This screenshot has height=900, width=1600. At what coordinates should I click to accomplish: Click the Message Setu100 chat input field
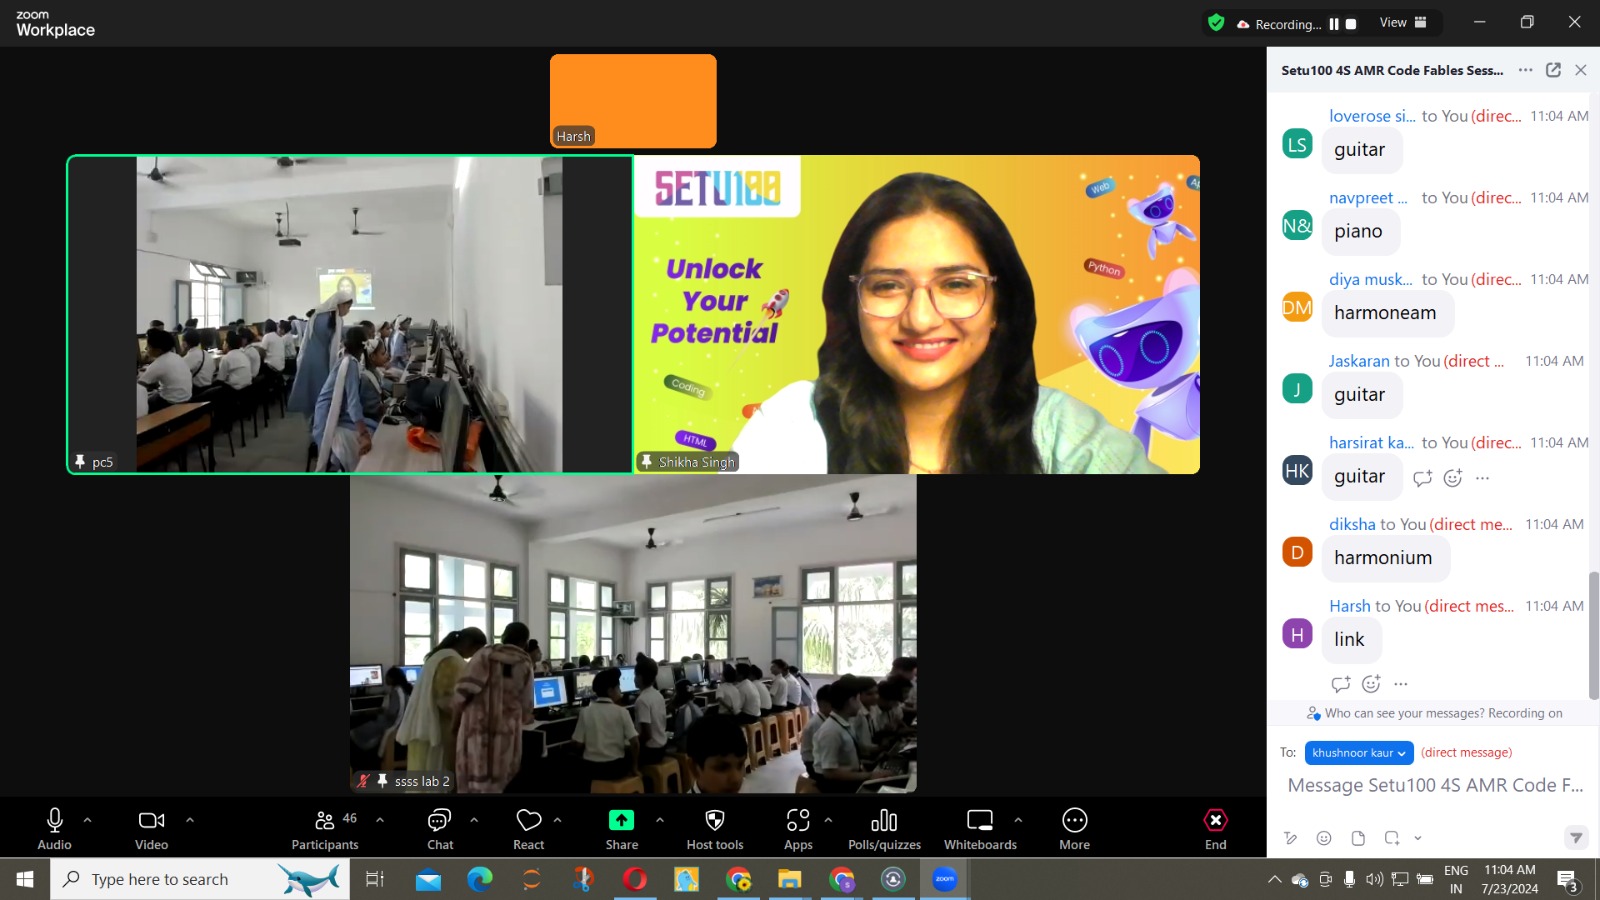point(1435,786)
